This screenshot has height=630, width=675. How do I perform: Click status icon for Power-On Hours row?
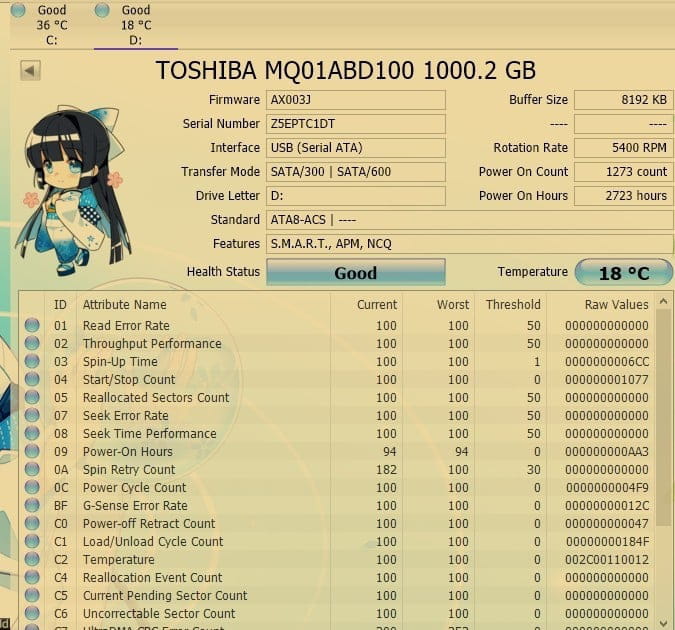coord(32,451)
